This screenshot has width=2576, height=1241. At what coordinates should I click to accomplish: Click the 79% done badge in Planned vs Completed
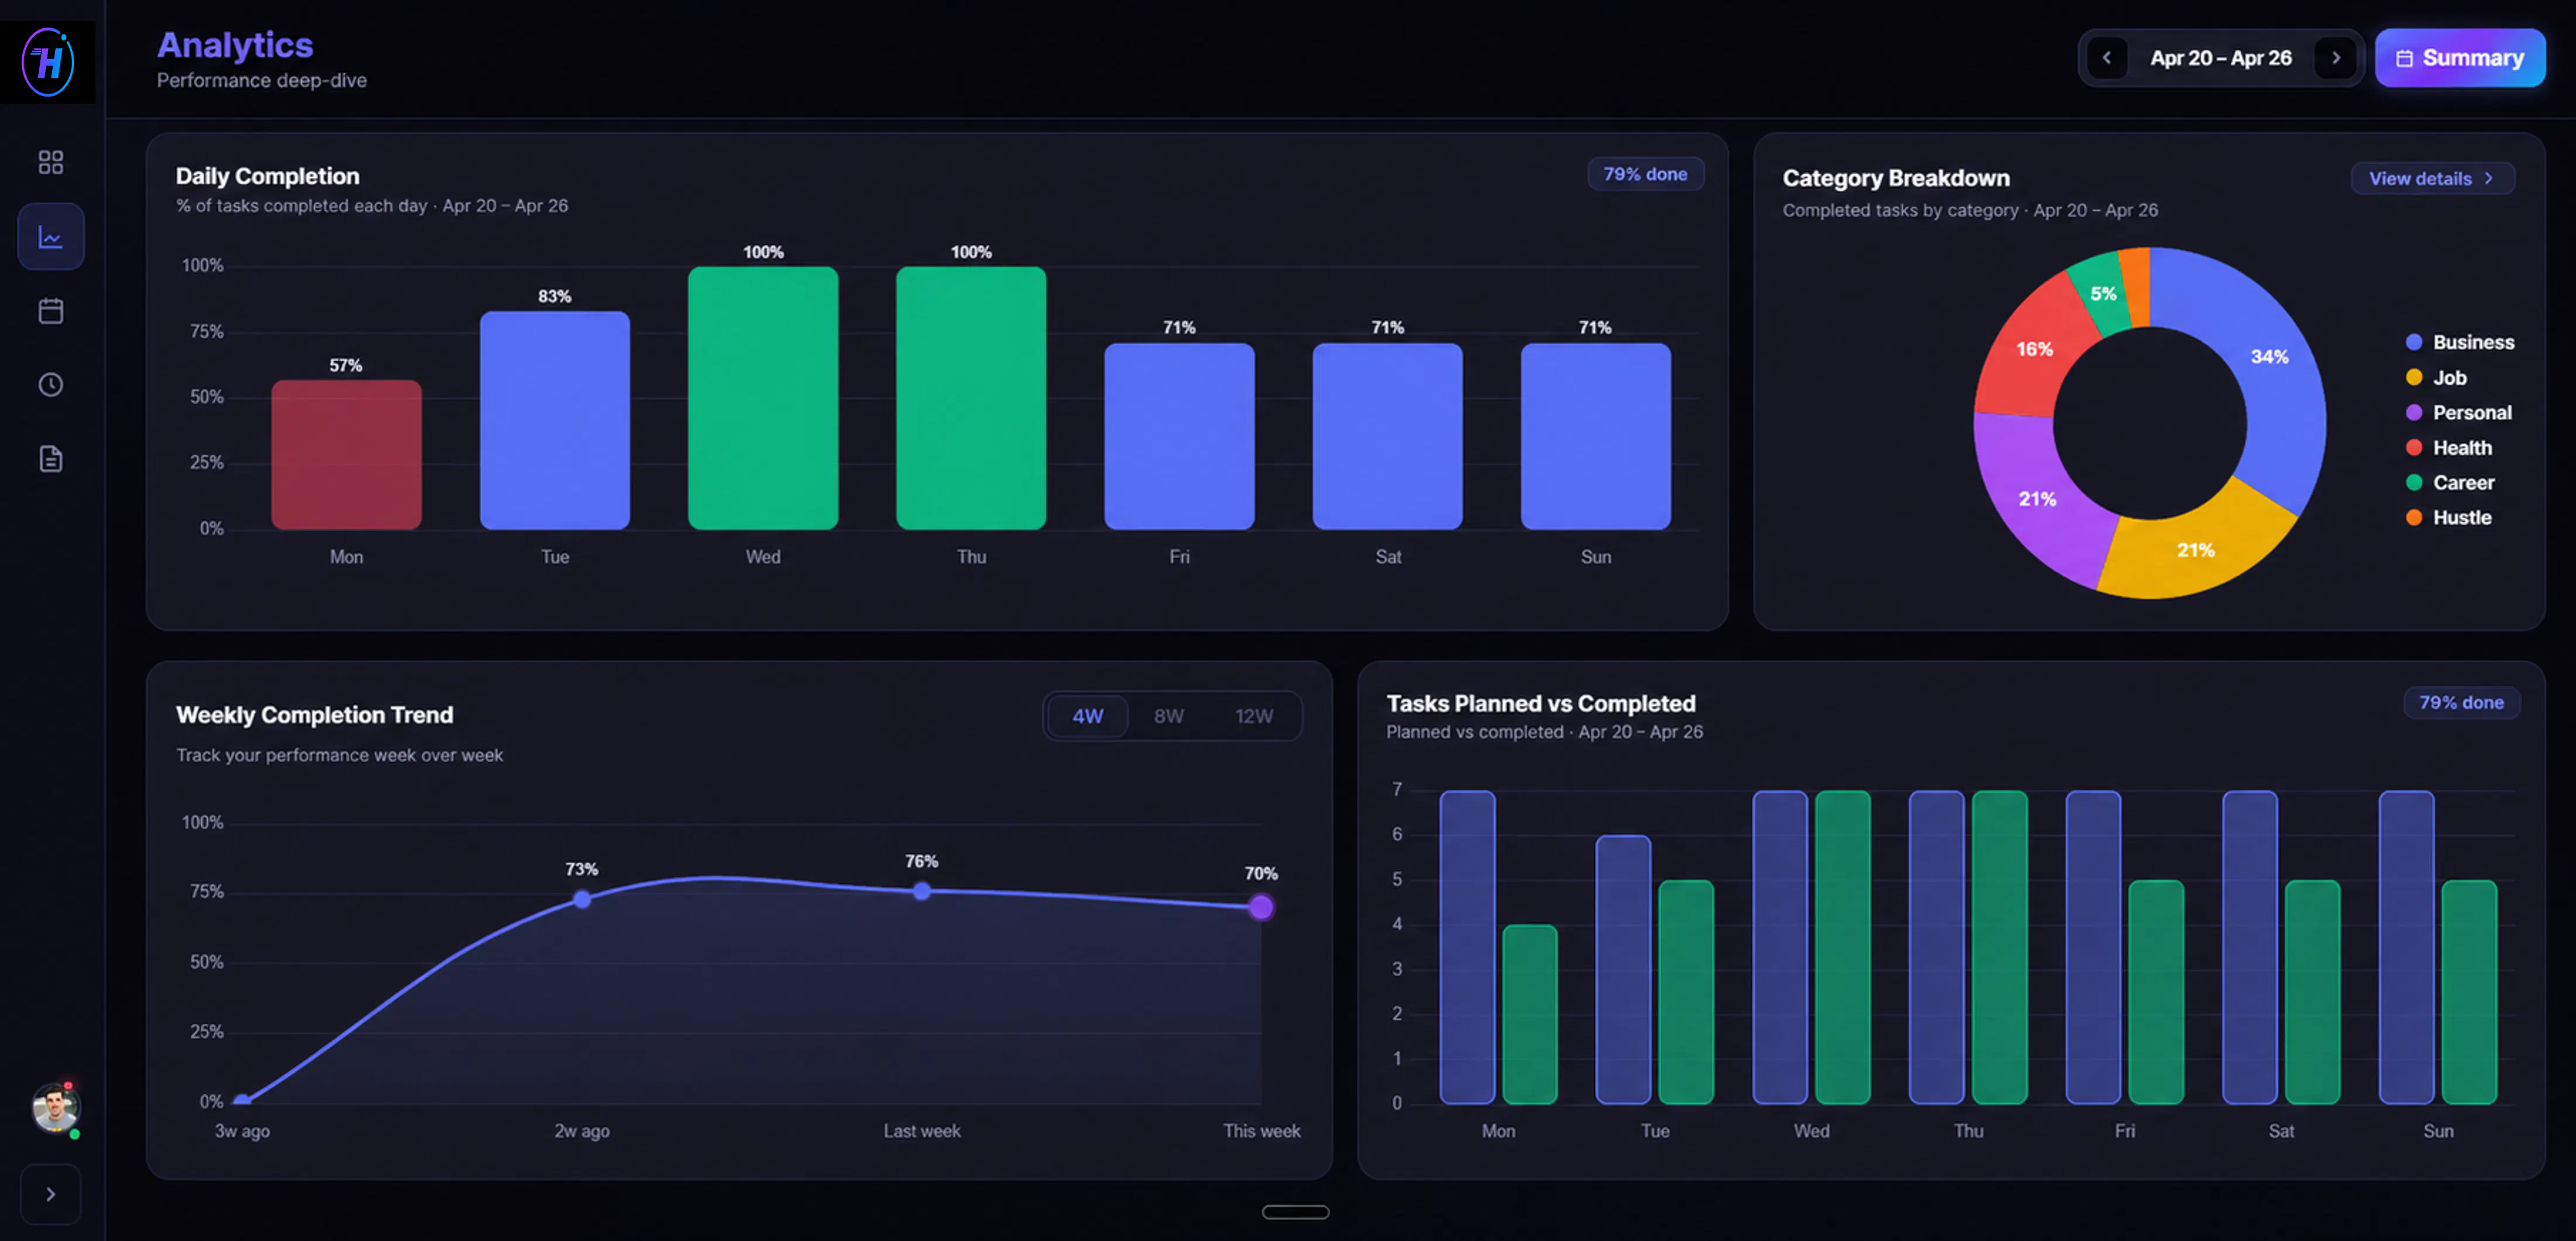(2461, 703)
